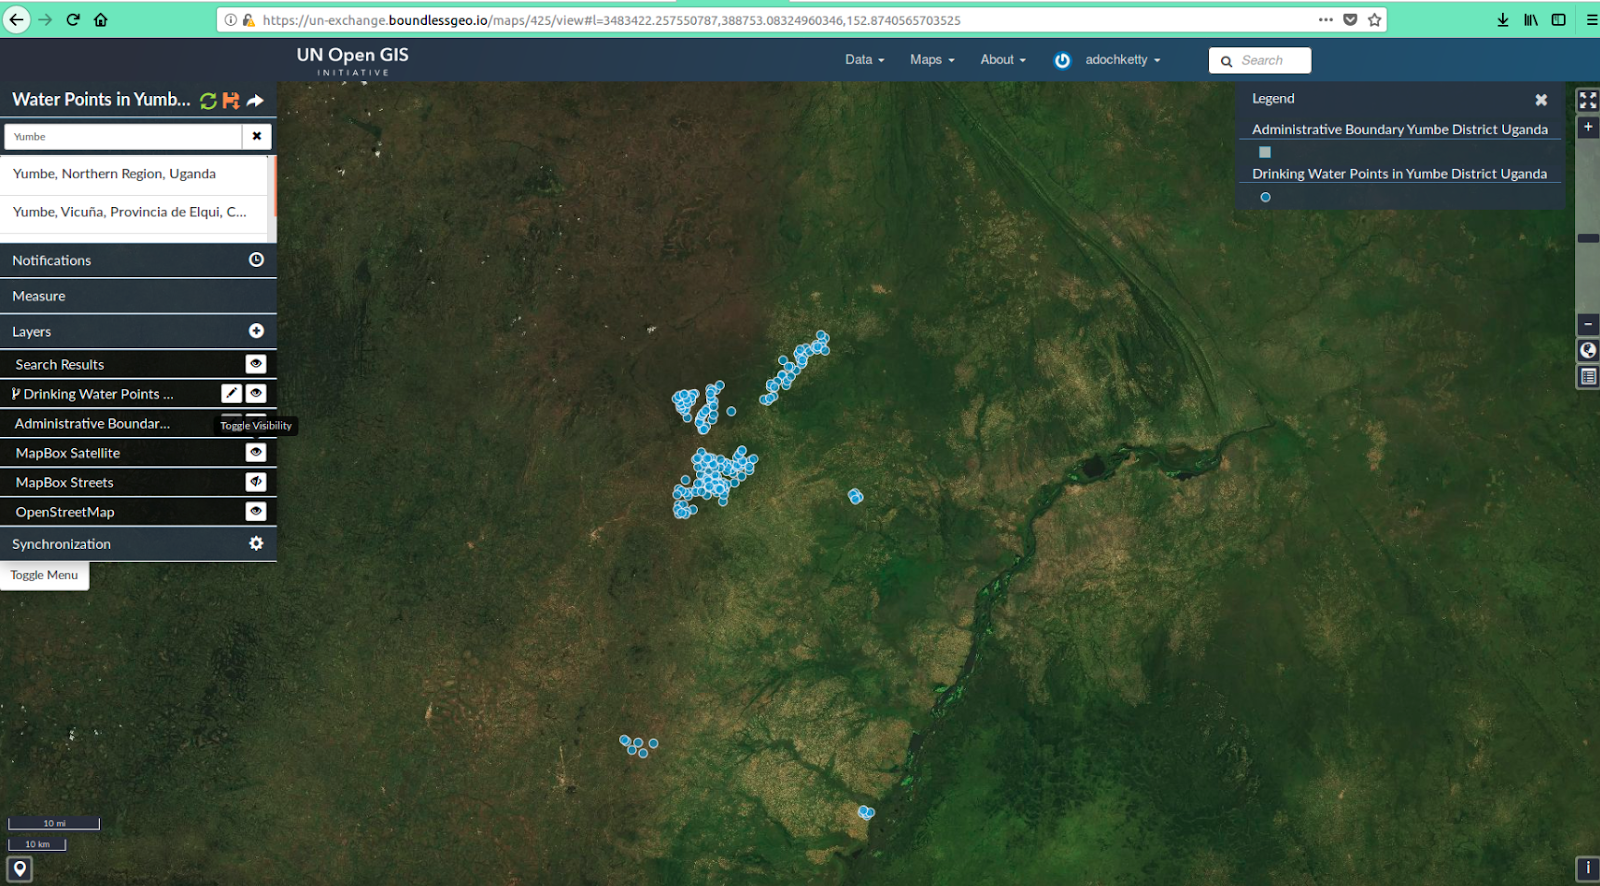Toggle visibility of MapBox Satellite layer

point(256,453)
